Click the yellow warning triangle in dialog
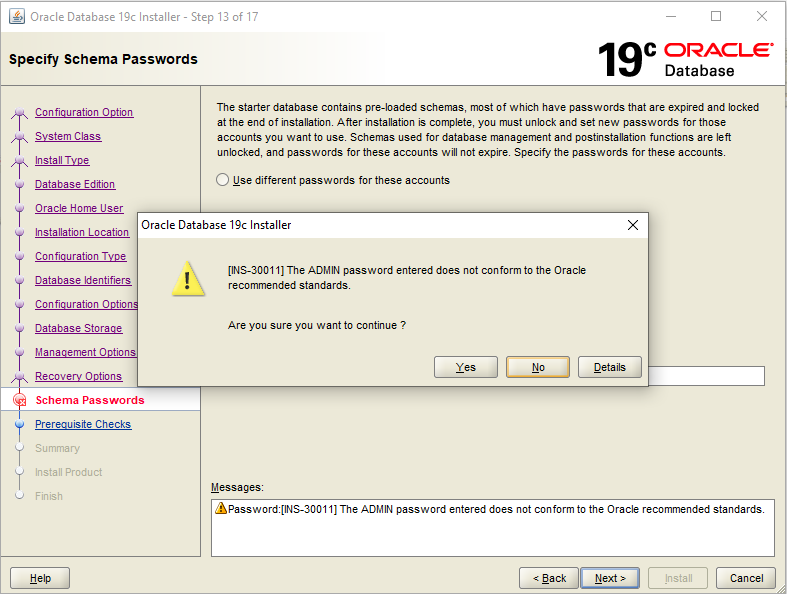787x594 pixels. (x=188, y=279)
